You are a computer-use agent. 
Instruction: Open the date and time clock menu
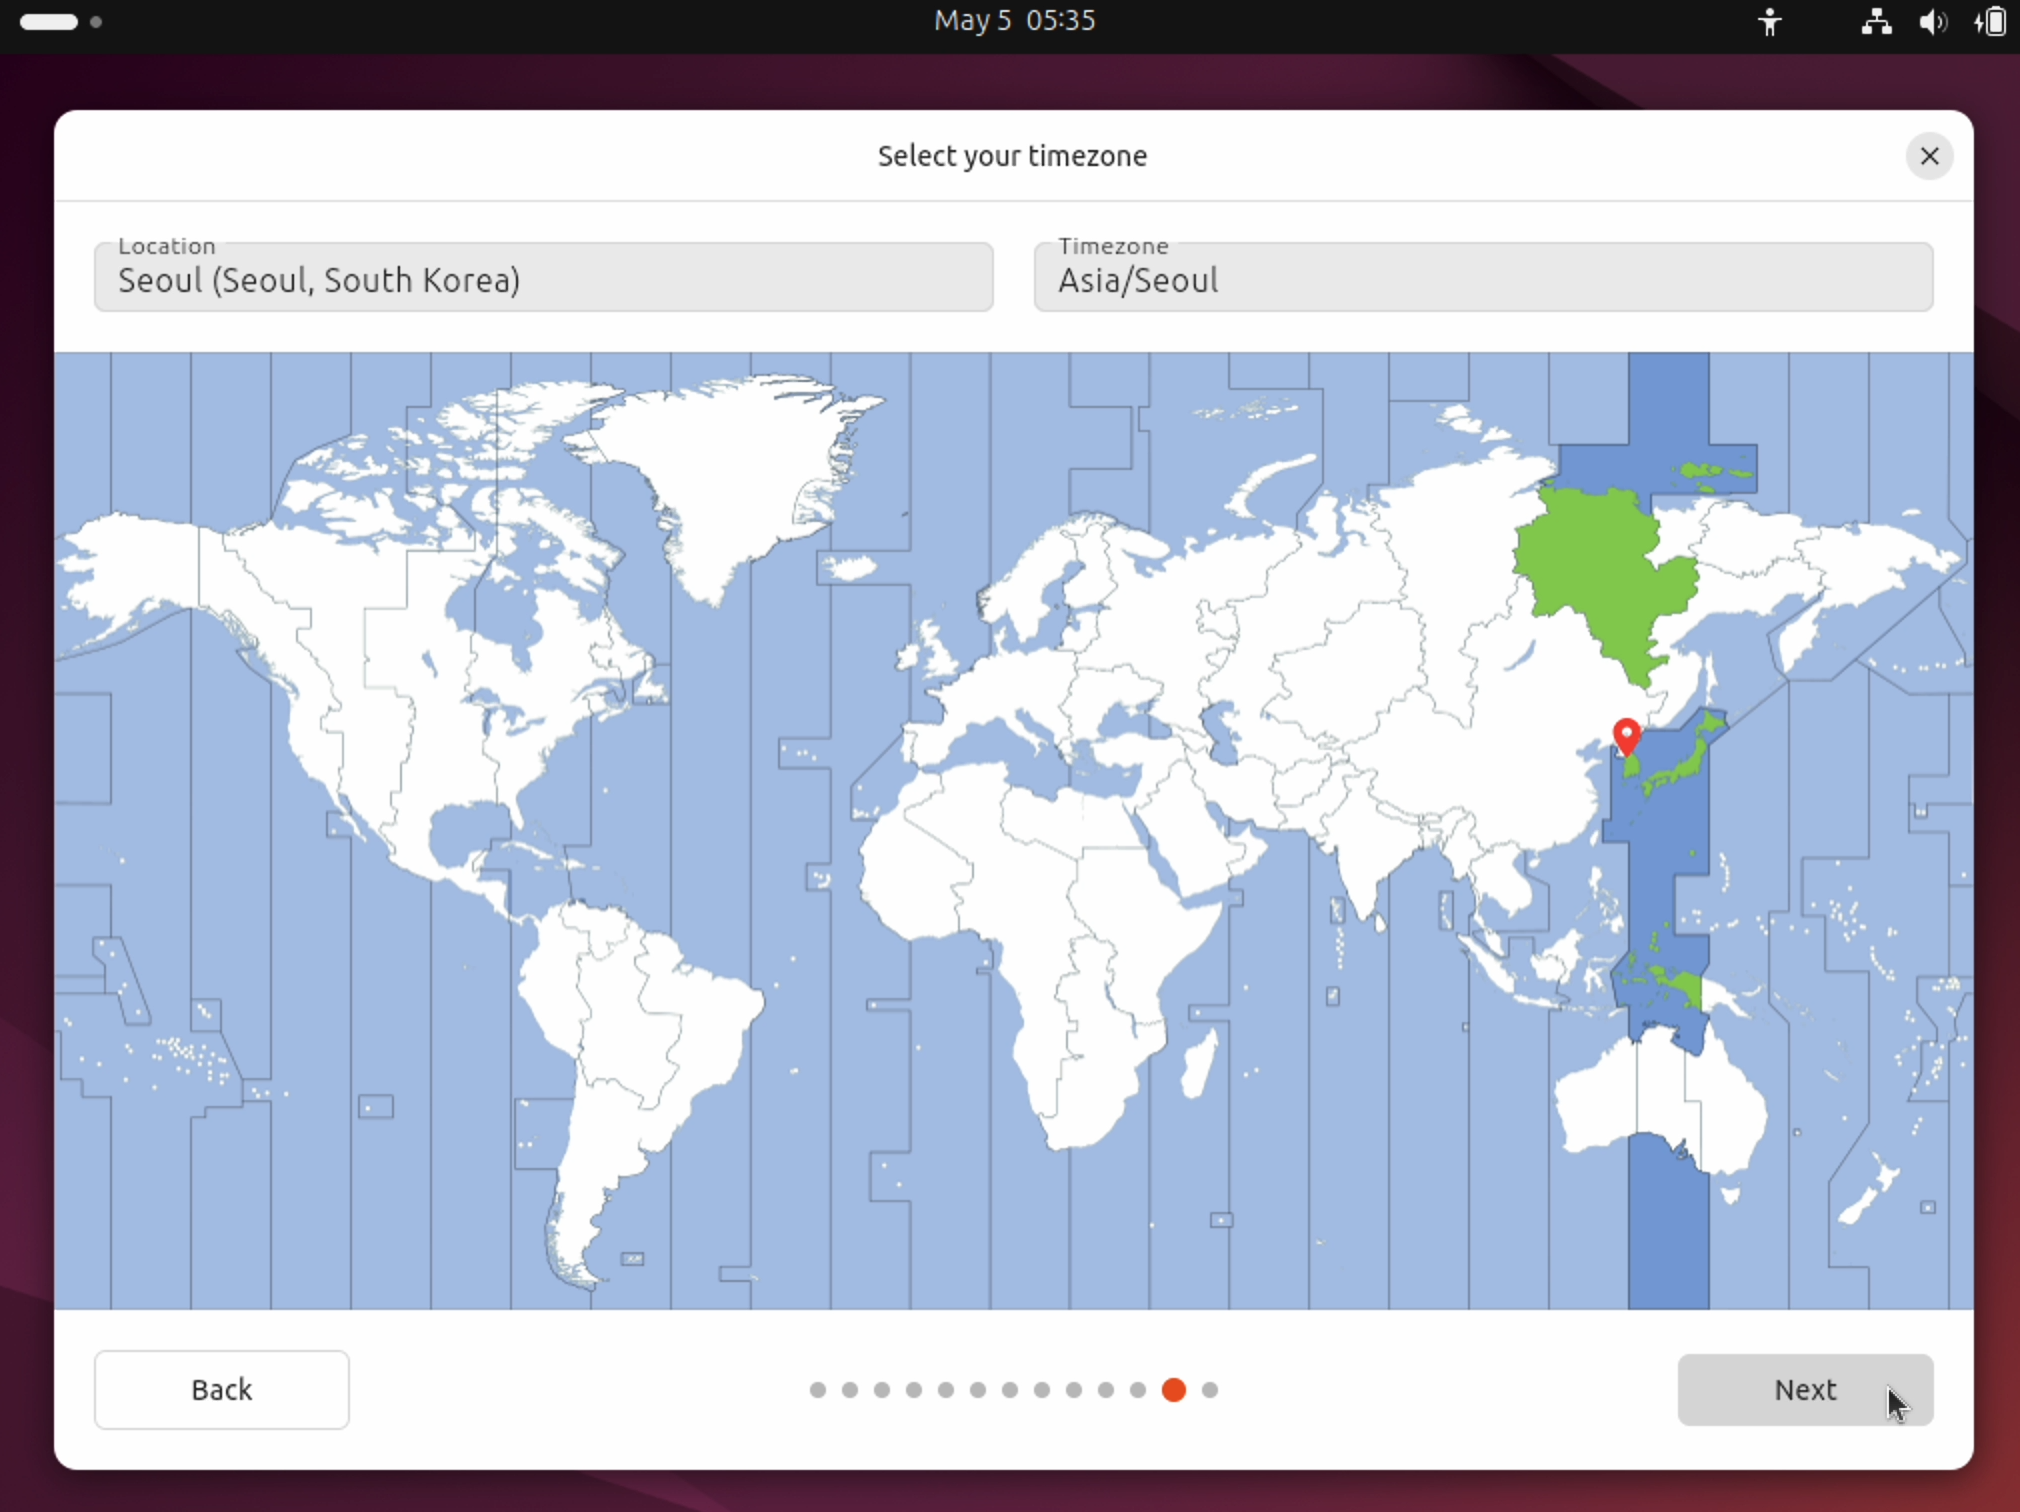pyautogui.click(x=1014, y=21)
